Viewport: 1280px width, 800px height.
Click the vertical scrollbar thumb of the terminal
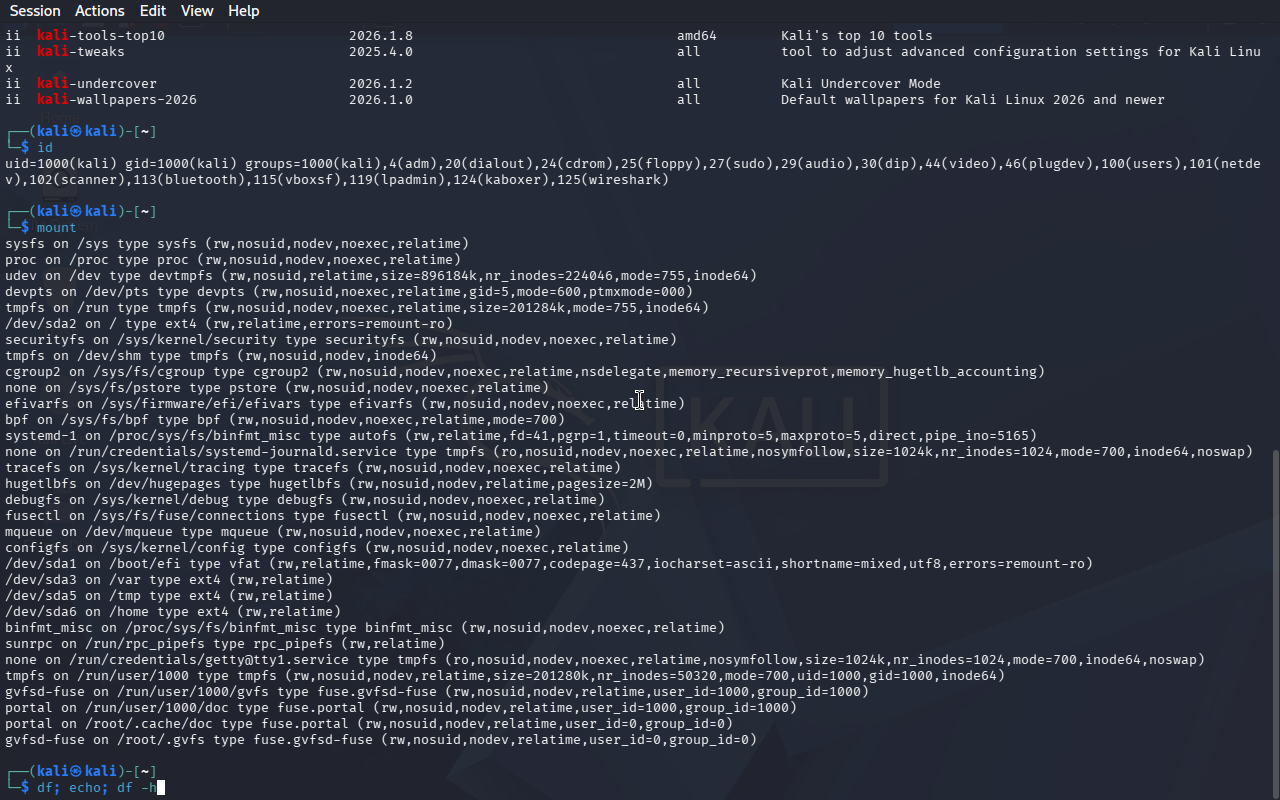pos(1274,620)
